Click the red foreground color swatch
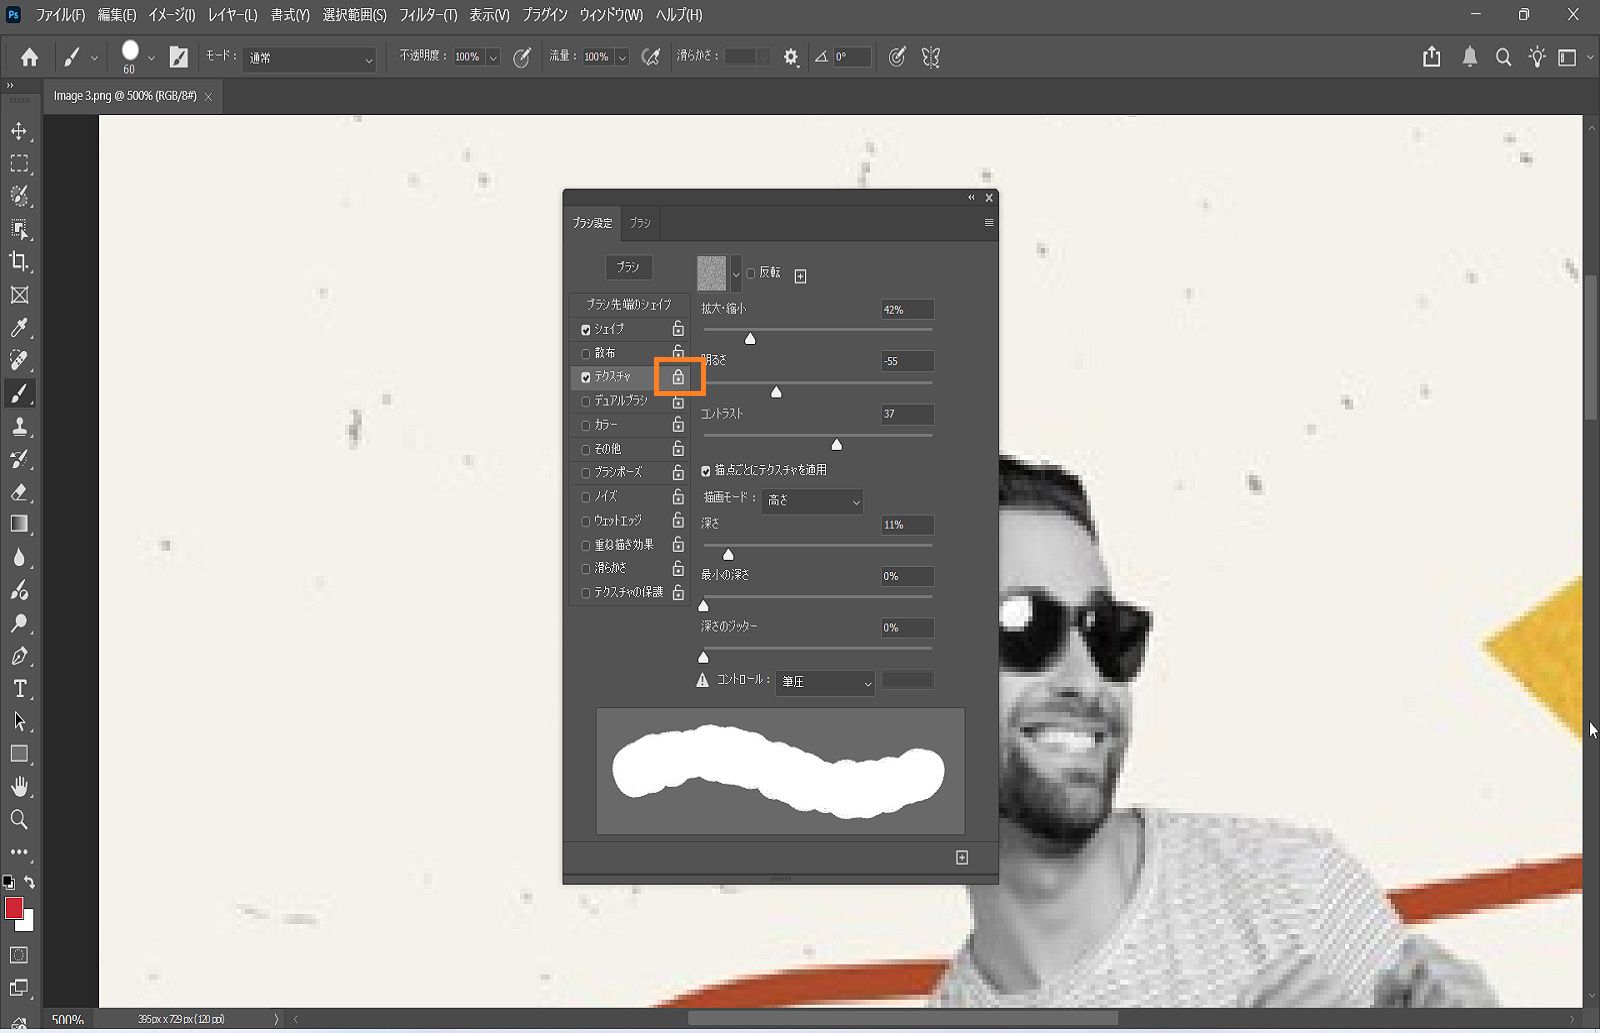This screenshot has width=1600, height=1033. [14, 908]
